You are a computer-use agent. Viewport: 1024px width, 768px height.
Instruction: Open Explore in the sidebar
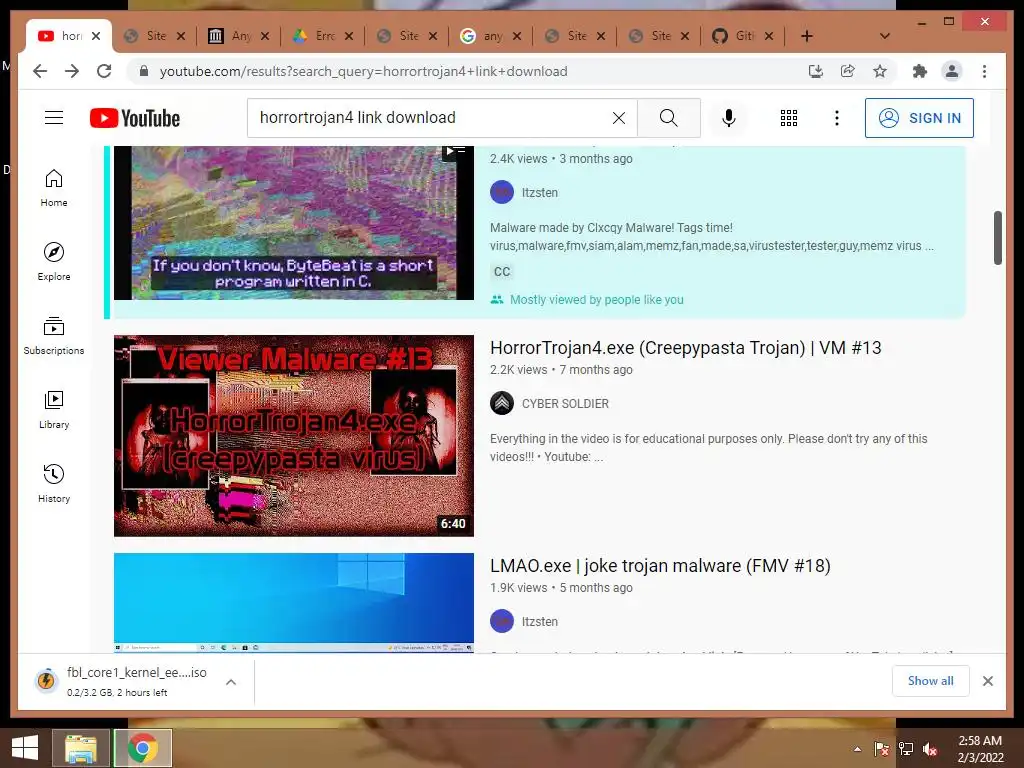[x=54, y=262]
